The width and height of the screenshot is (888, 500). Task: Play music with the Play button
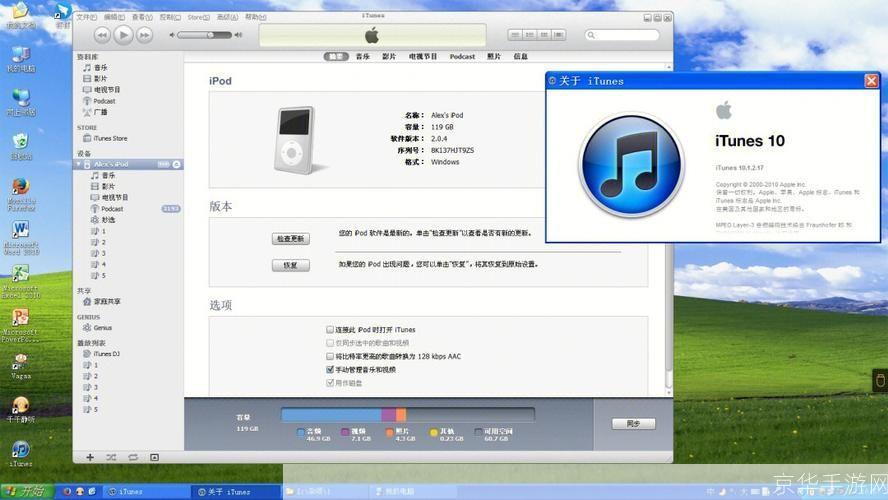pyautogui.click(x=123, y=35)
